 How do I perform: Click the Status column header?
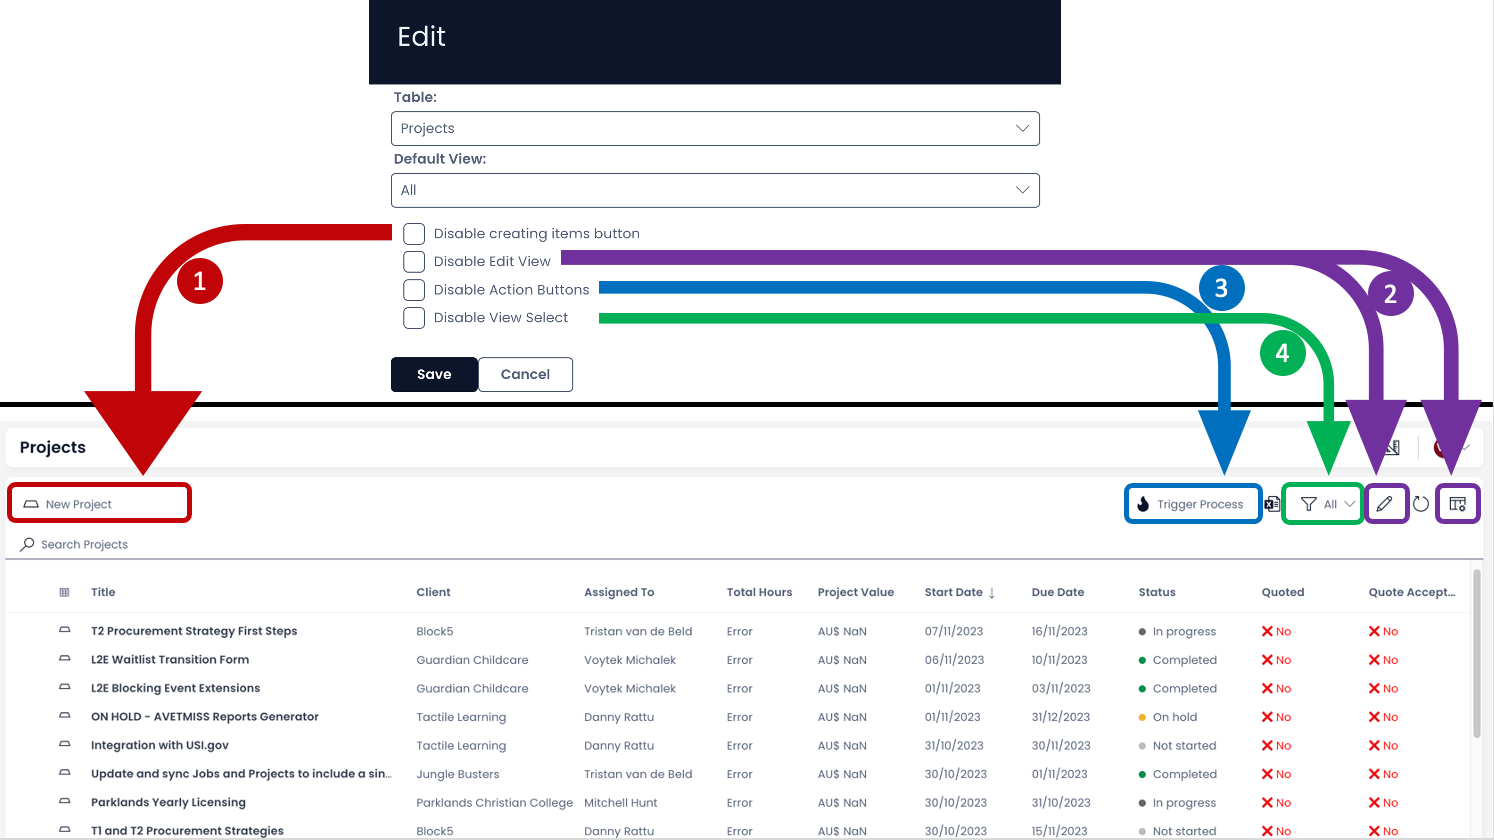[x=1157, y=592]
